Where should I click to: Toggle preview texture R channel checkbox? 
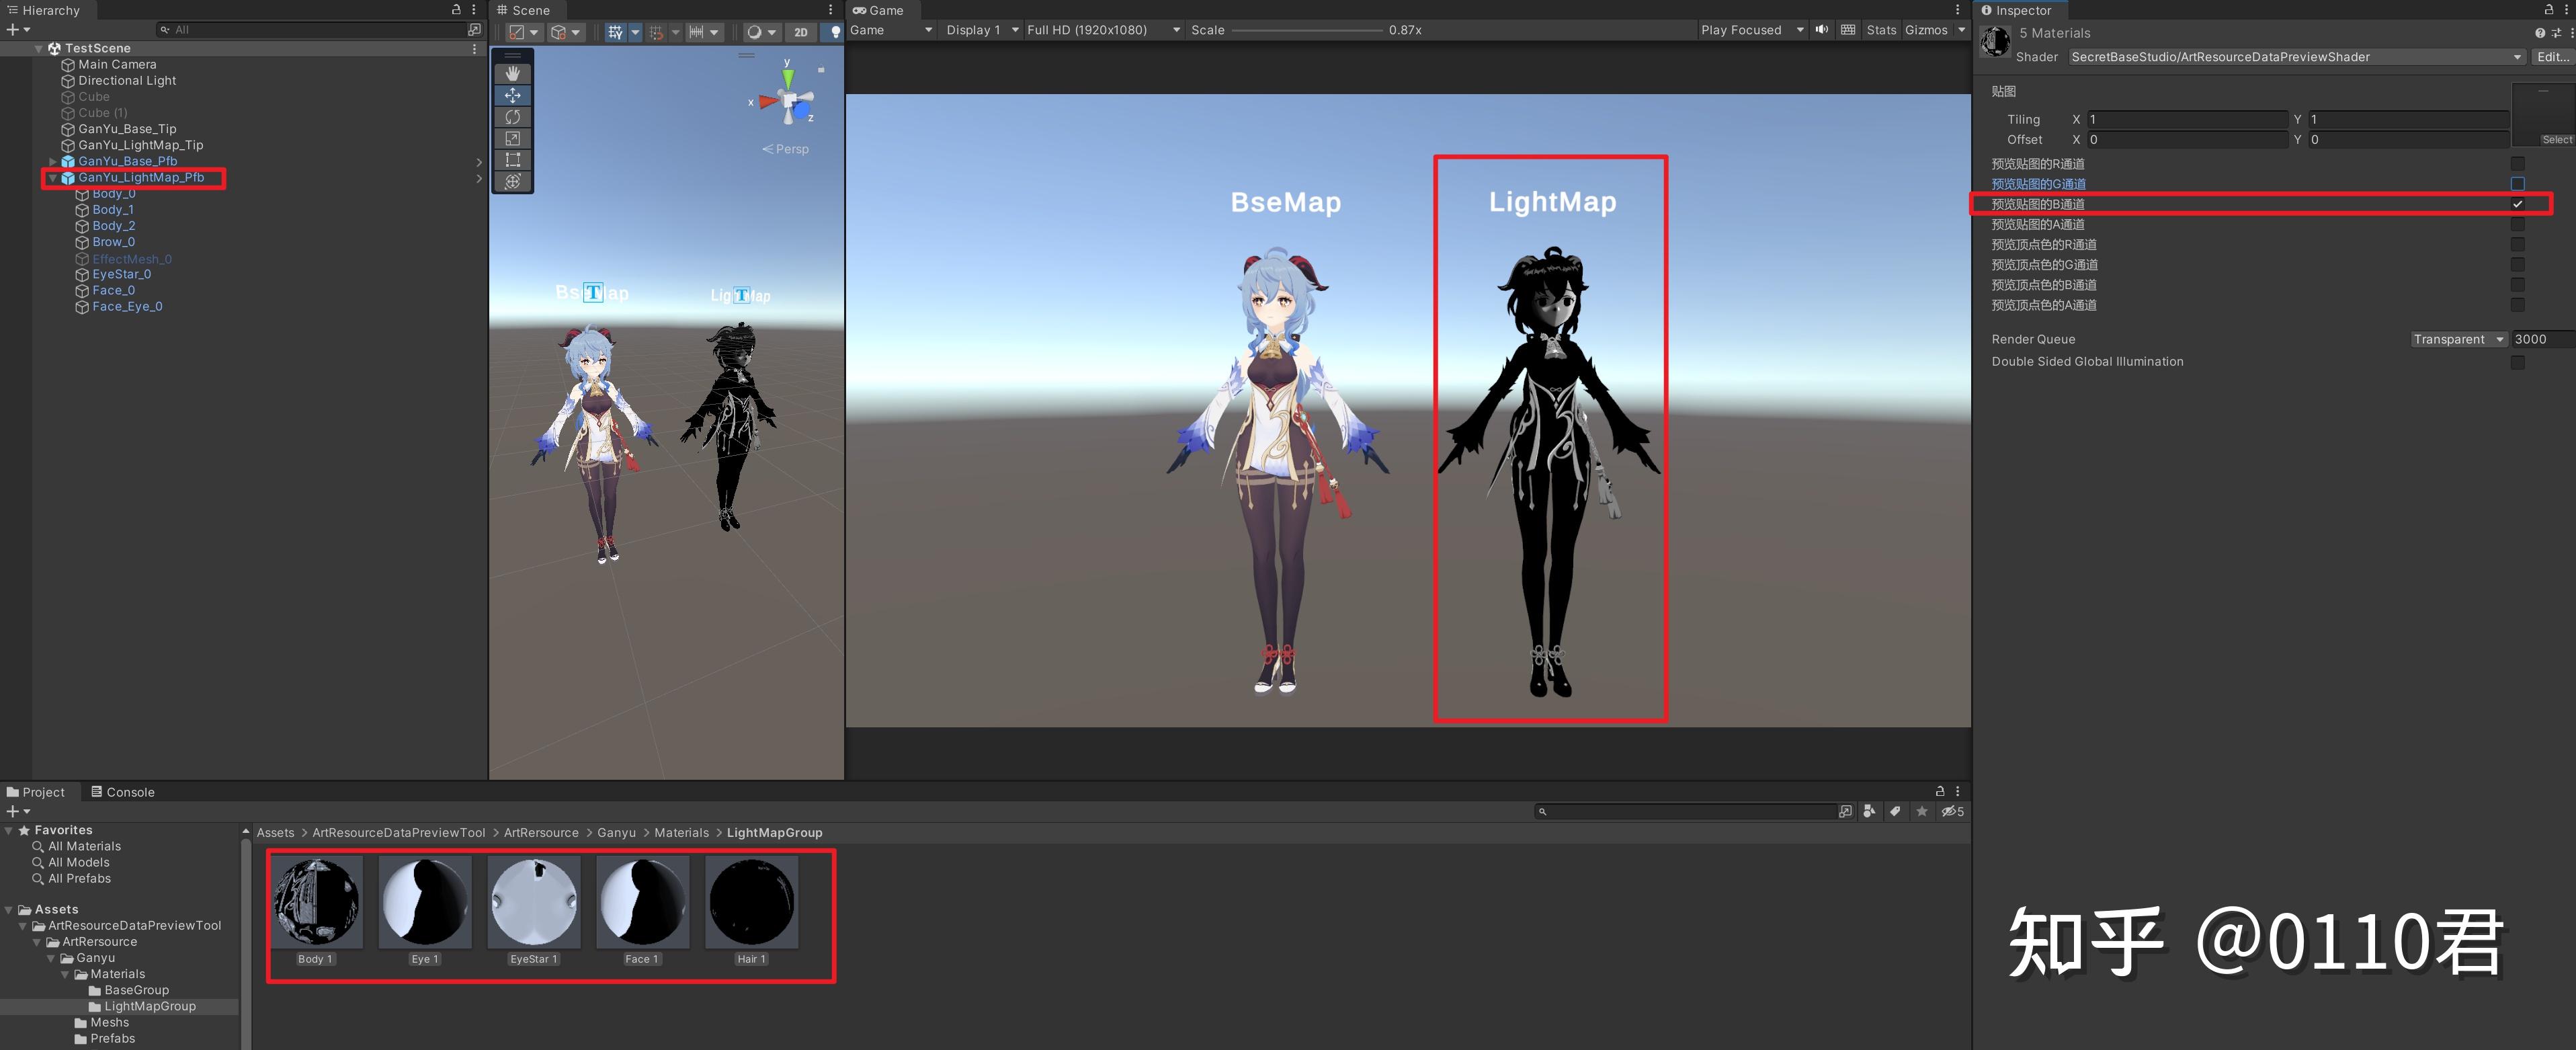pos(2518,164)
